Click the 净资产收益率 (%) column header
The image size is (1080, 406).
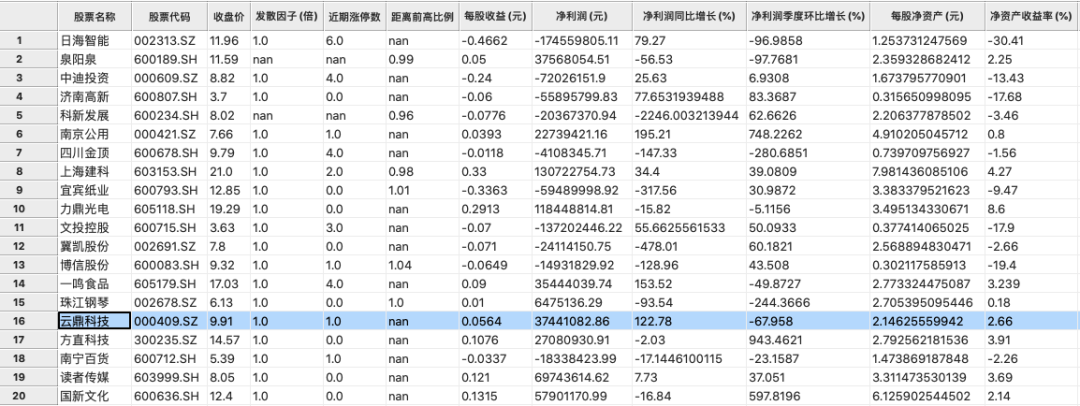tap(1031, 15)
